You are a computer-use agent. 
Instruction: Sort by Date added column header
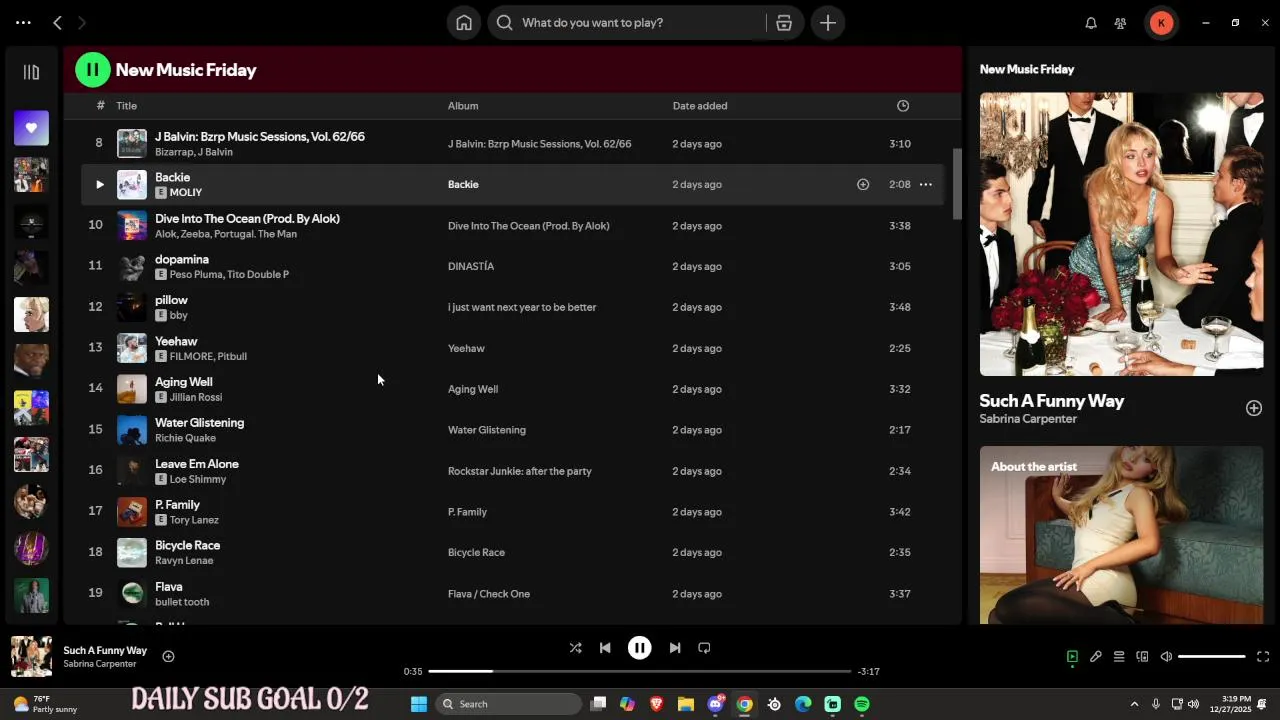[700, 106]
